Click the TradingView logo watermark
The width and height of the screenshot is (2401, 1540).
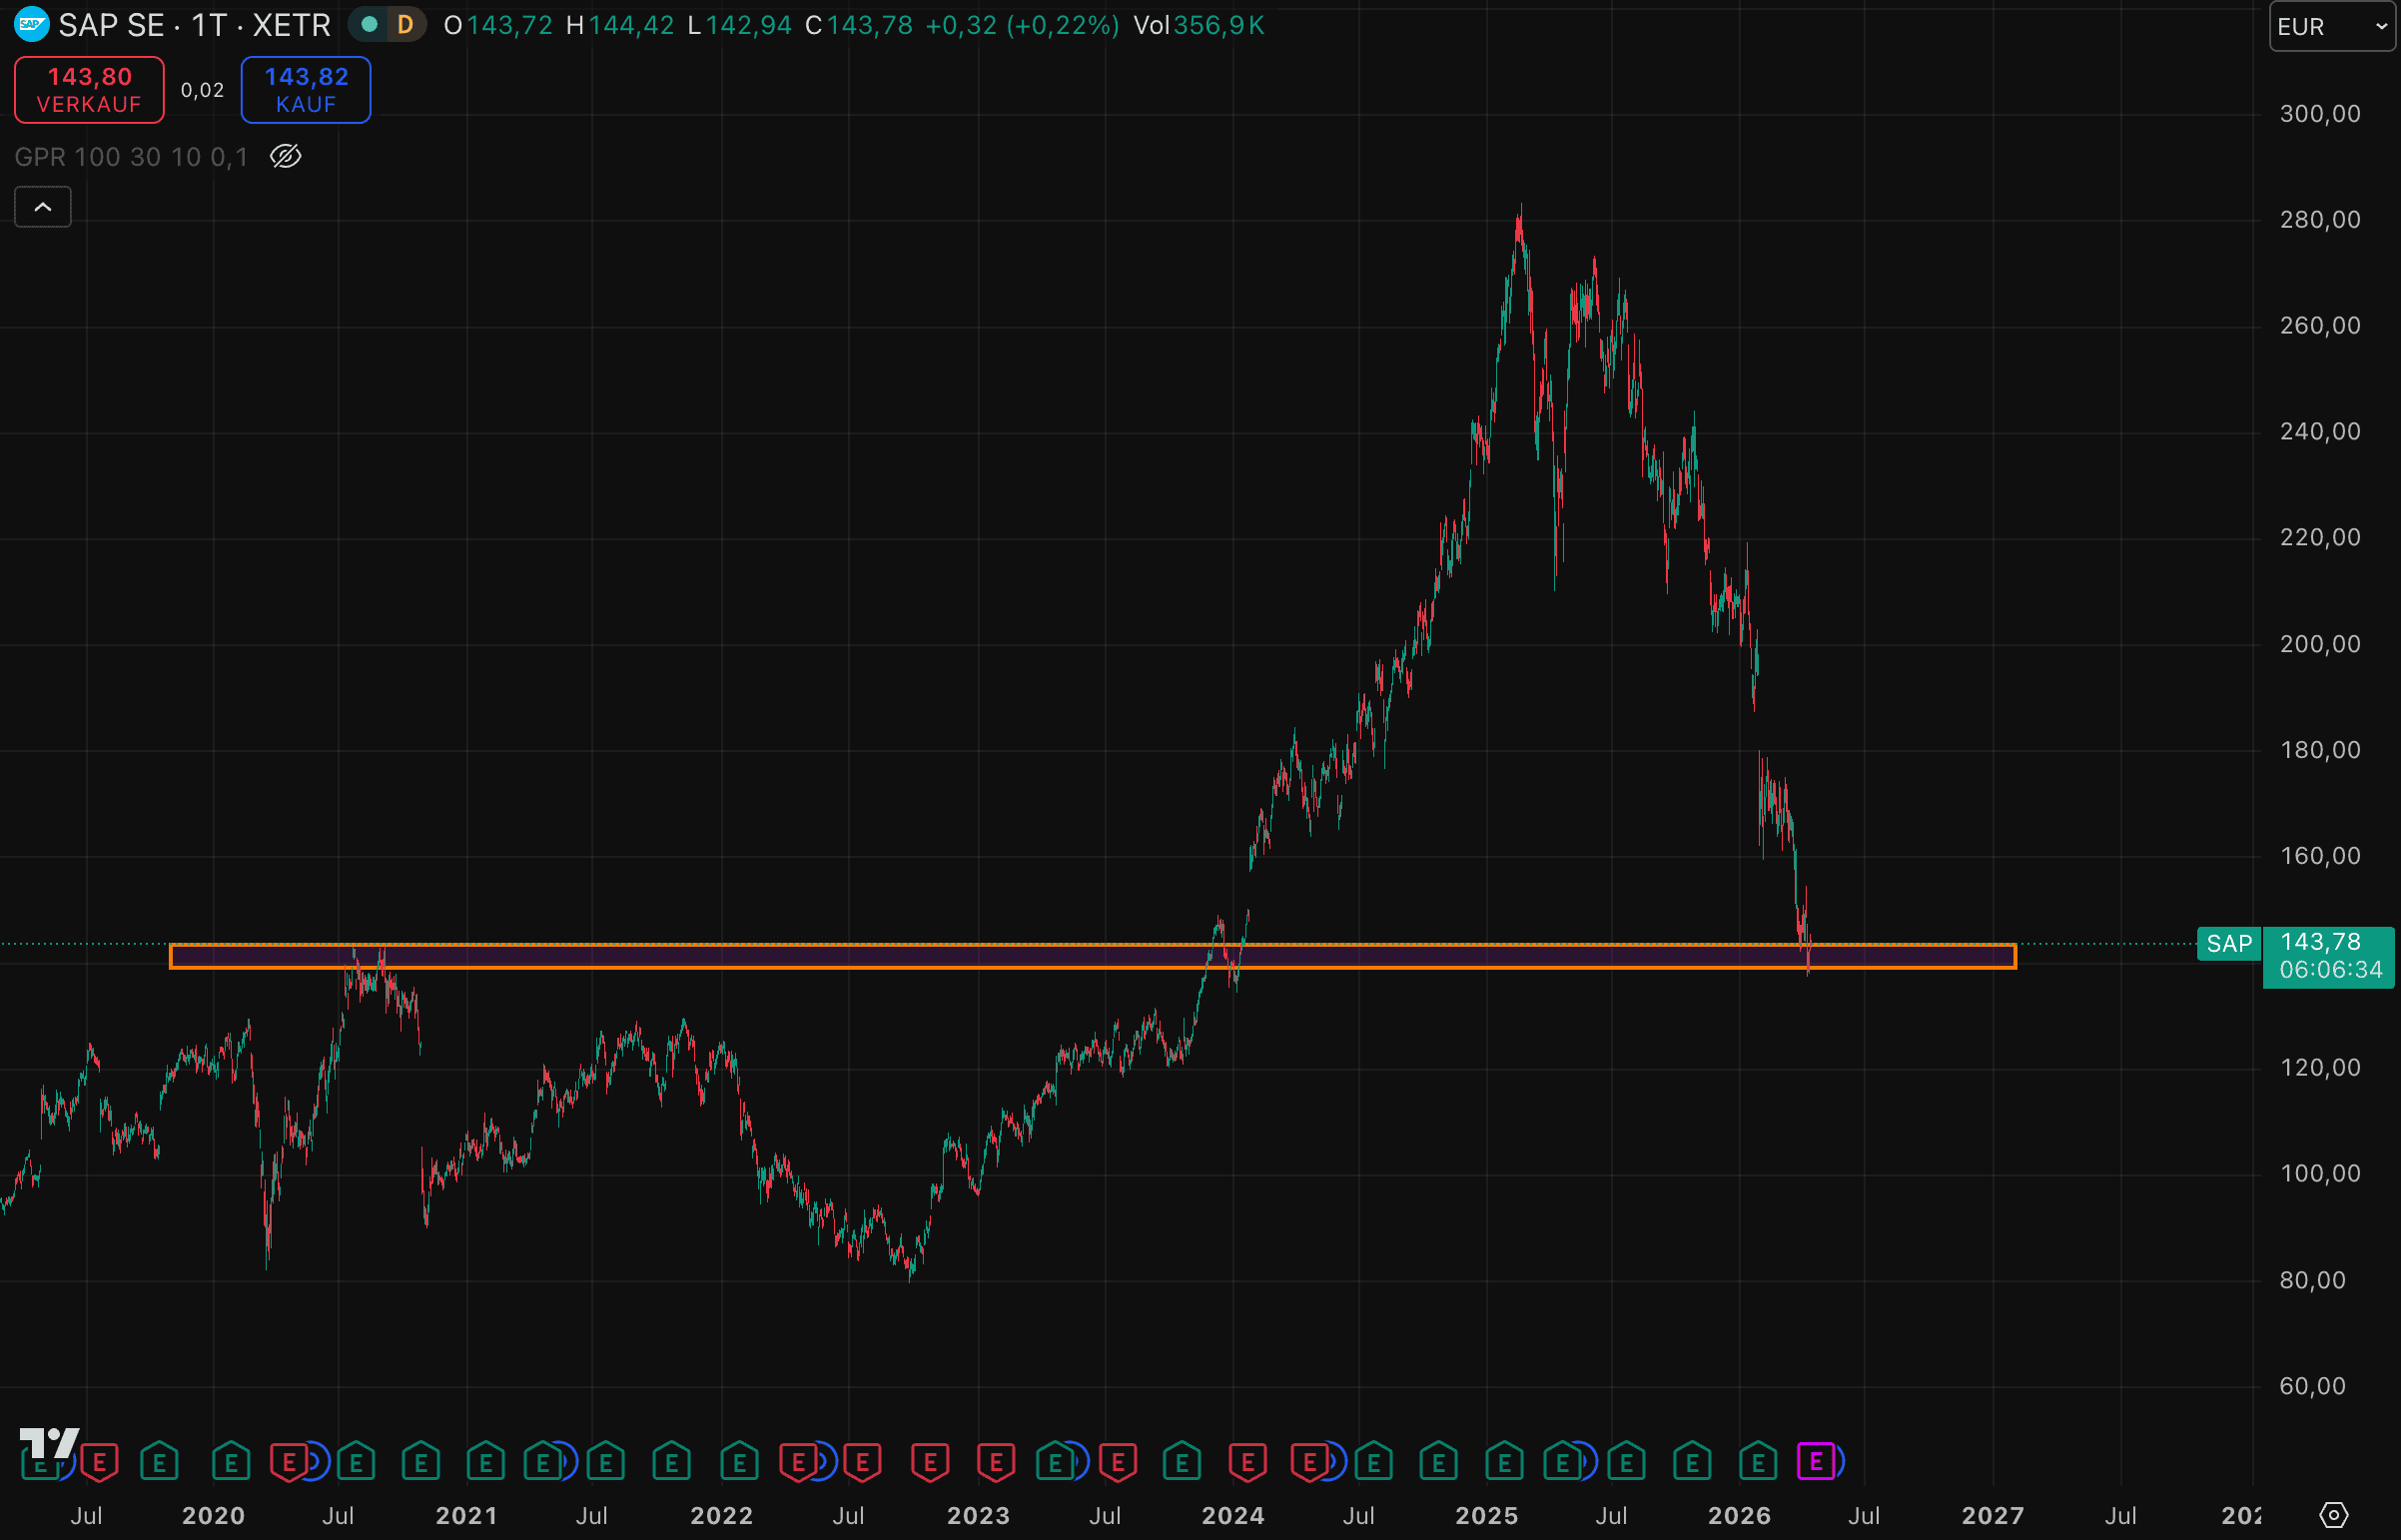[48, 1442]
